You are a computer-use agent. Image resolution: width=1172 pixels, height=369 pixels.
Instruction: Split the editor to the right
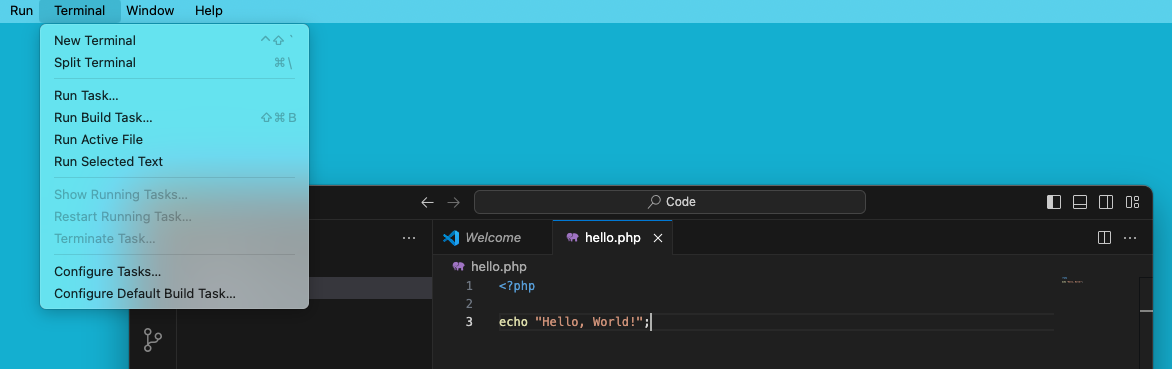(1104, 238)
